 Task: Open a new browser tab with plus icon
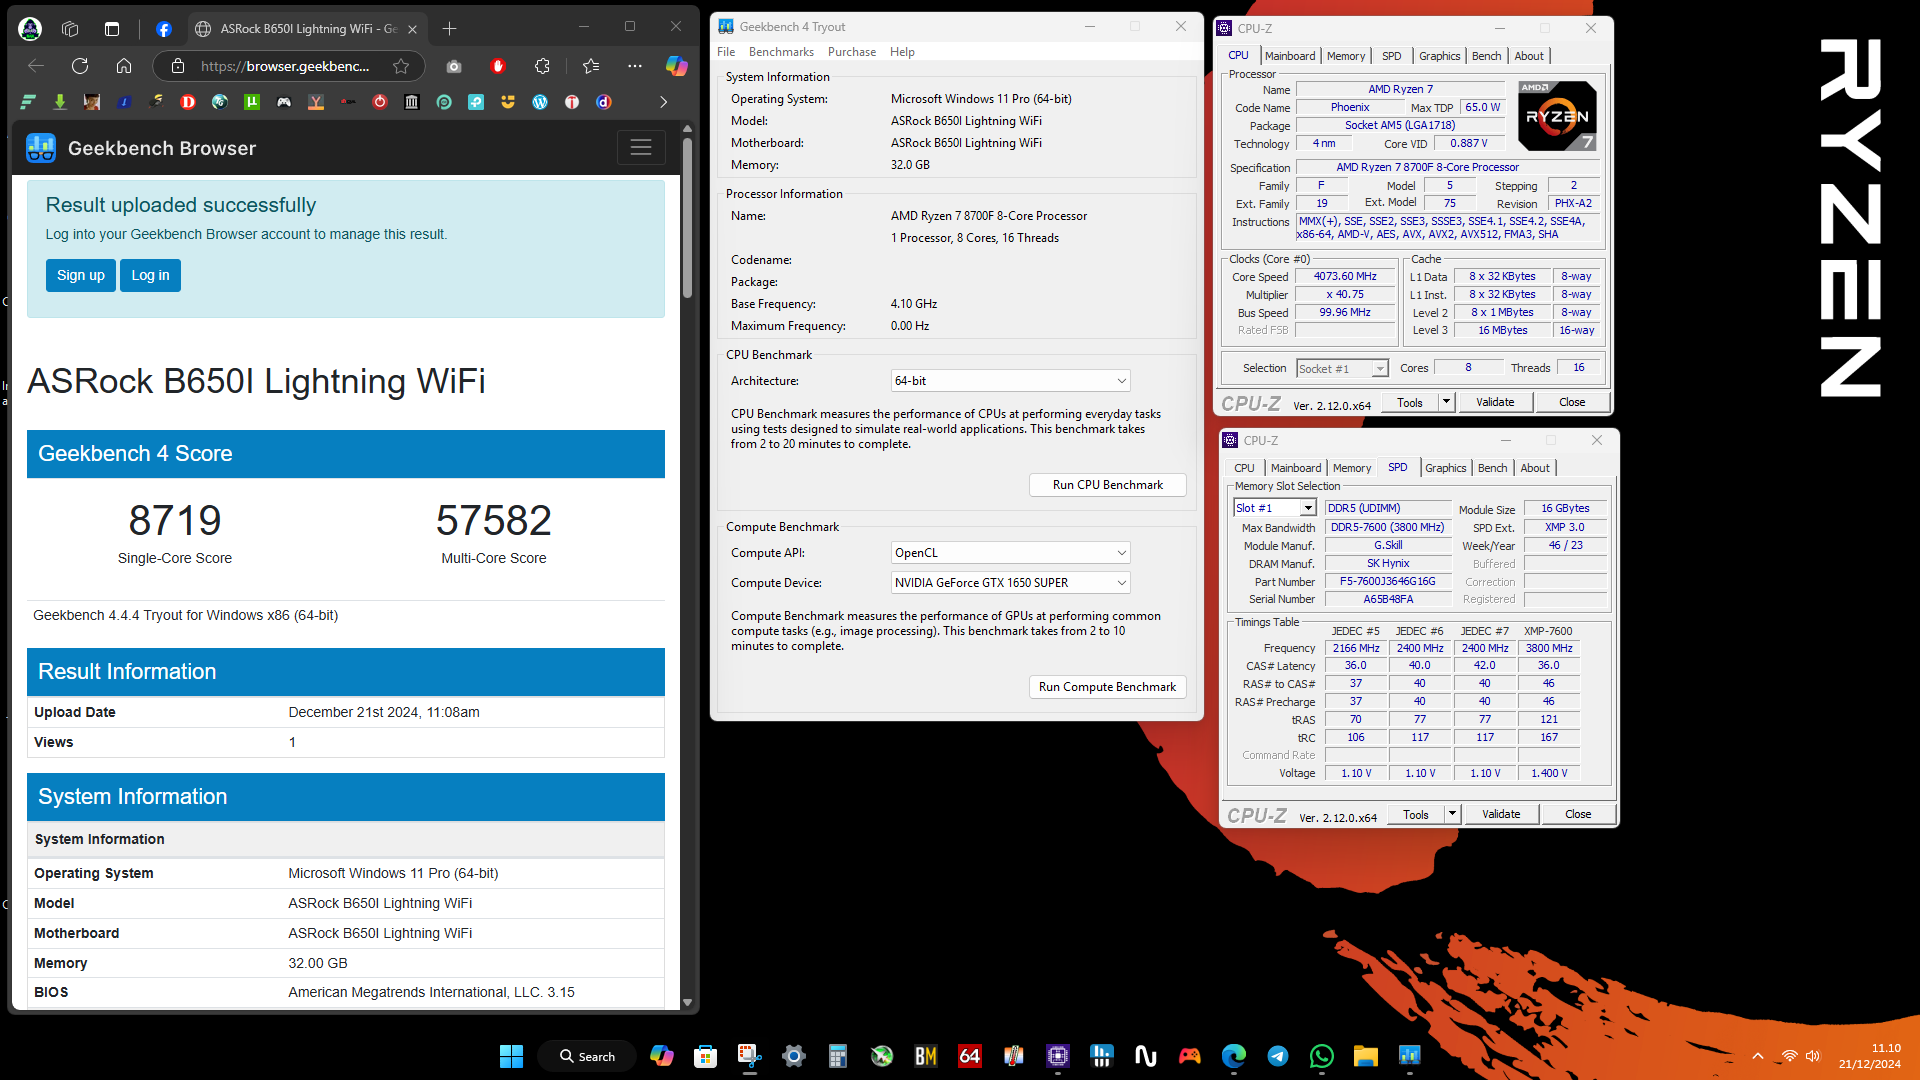(449, 29)
